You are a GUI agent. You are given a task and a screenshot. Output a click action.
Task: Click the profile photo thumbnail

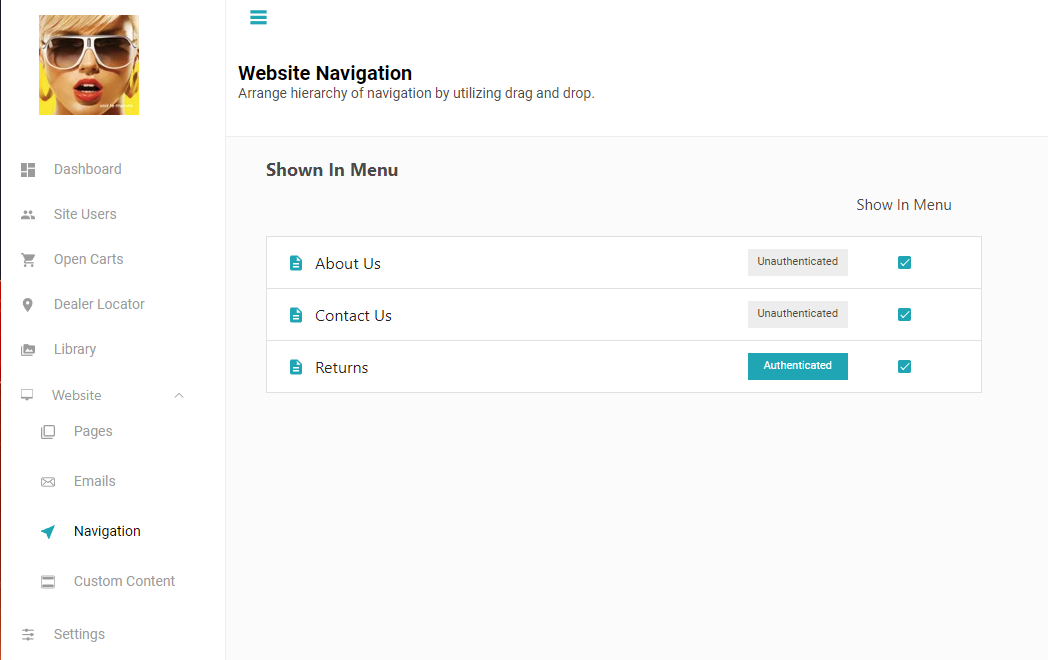[89, 65]
